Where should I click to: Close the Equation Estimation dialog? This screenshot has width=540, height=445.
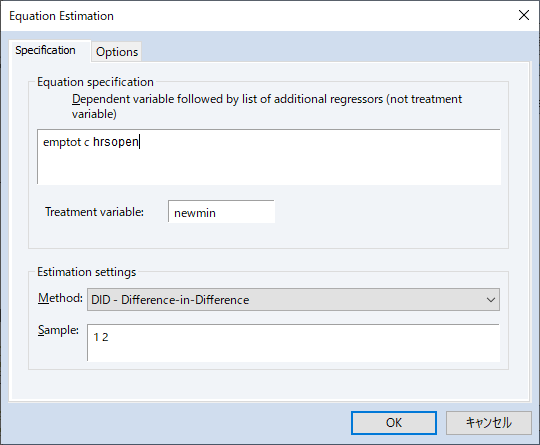[x=524, y=15]
